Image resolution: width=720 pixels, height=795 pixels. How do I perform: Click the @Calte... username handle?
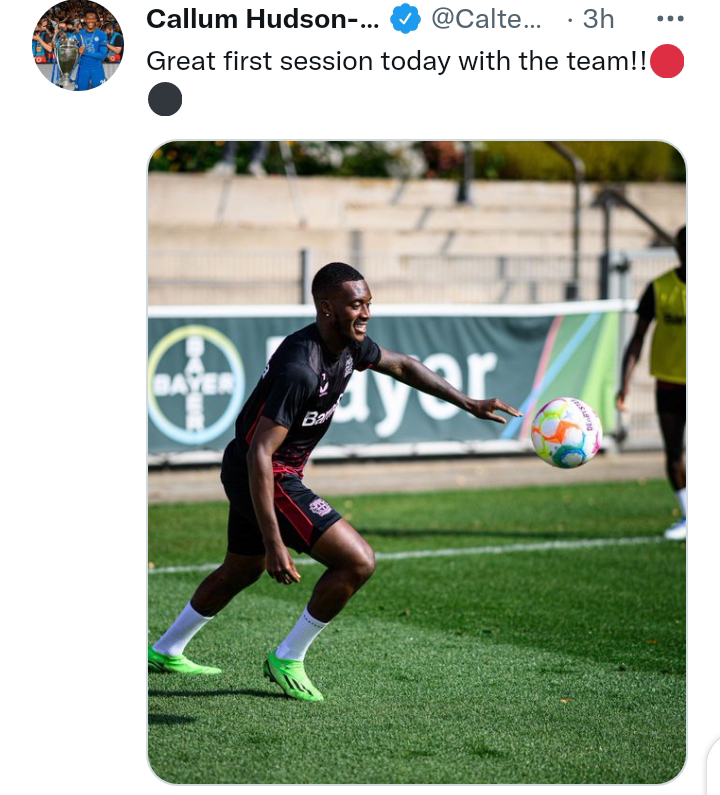(x=486, y=19)
